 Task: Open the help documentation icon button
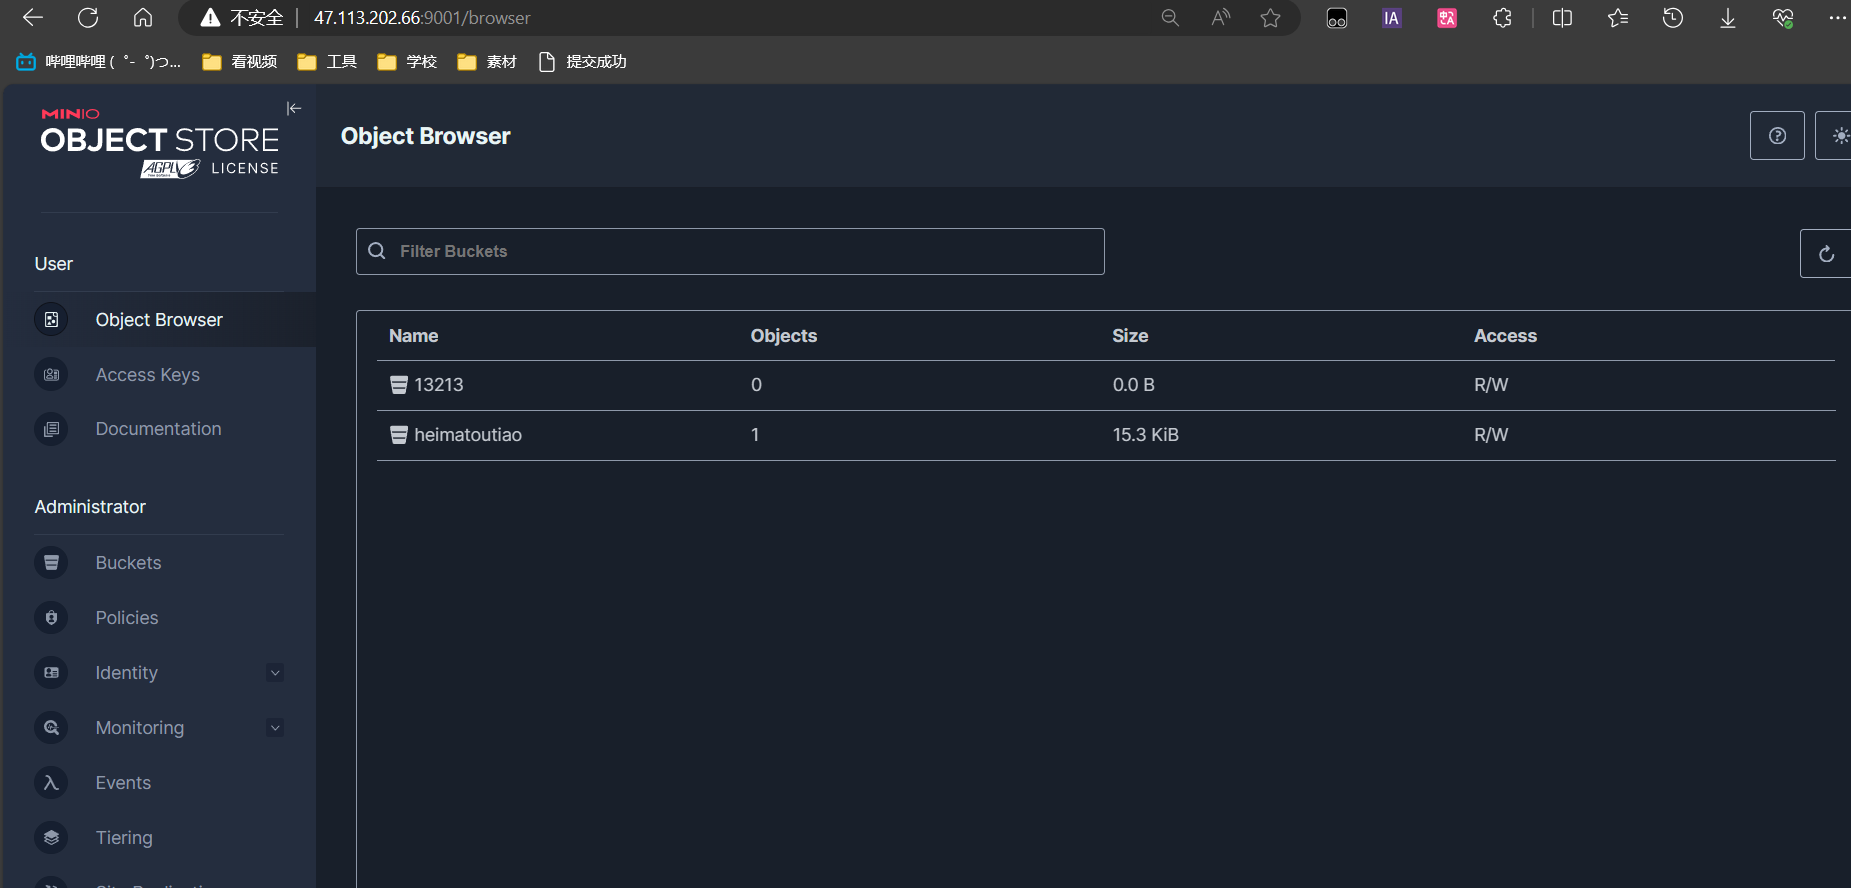[1776, 136]
